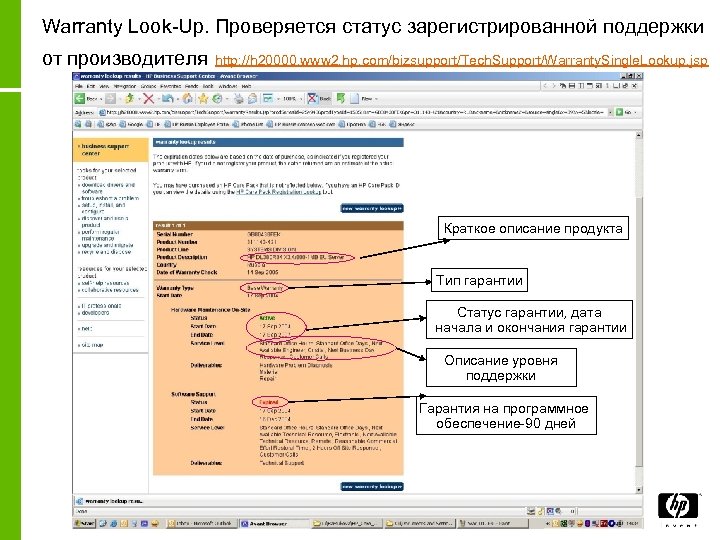Click download drivers and software sidebar link
The image size is (720, 540).
coord(108,188)
